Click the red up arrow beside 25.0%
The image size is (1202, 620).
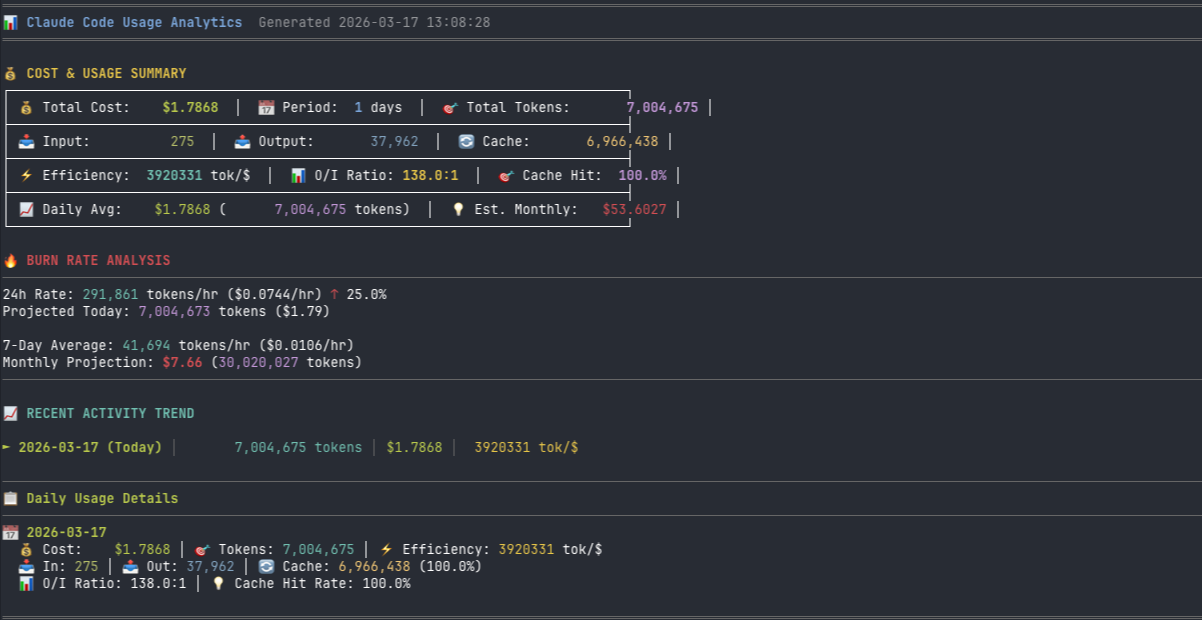pyautogui.click(x=334, y=295)
